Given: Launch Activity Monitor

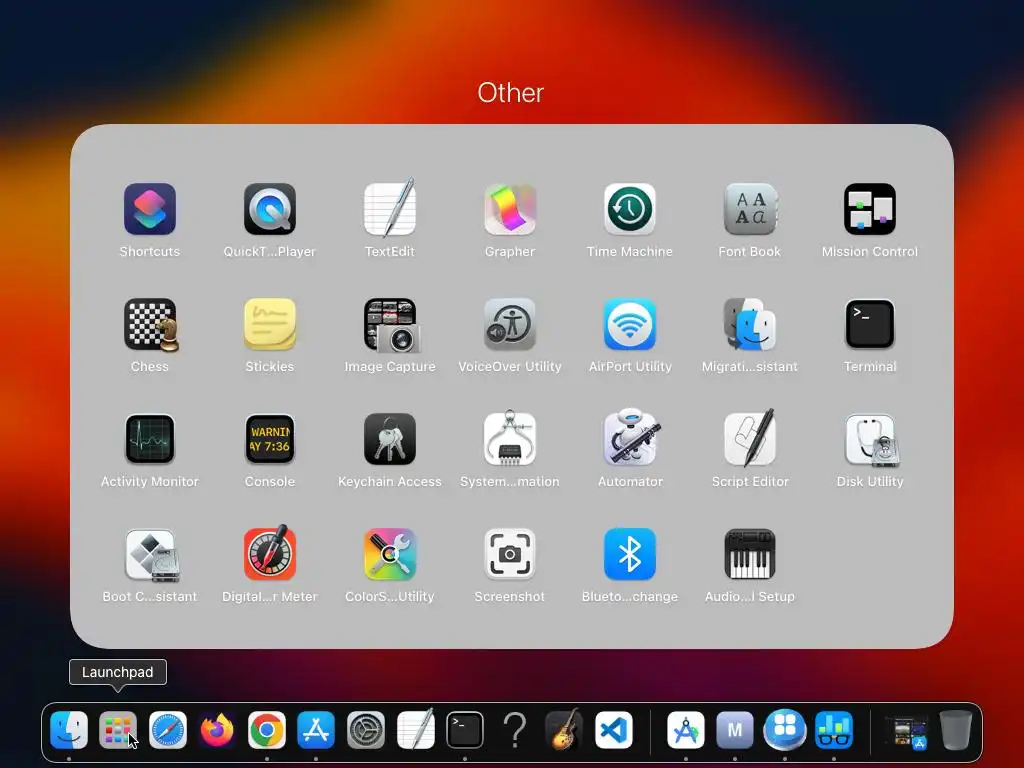Looking at the screenshot, I should tap(150, 440).
